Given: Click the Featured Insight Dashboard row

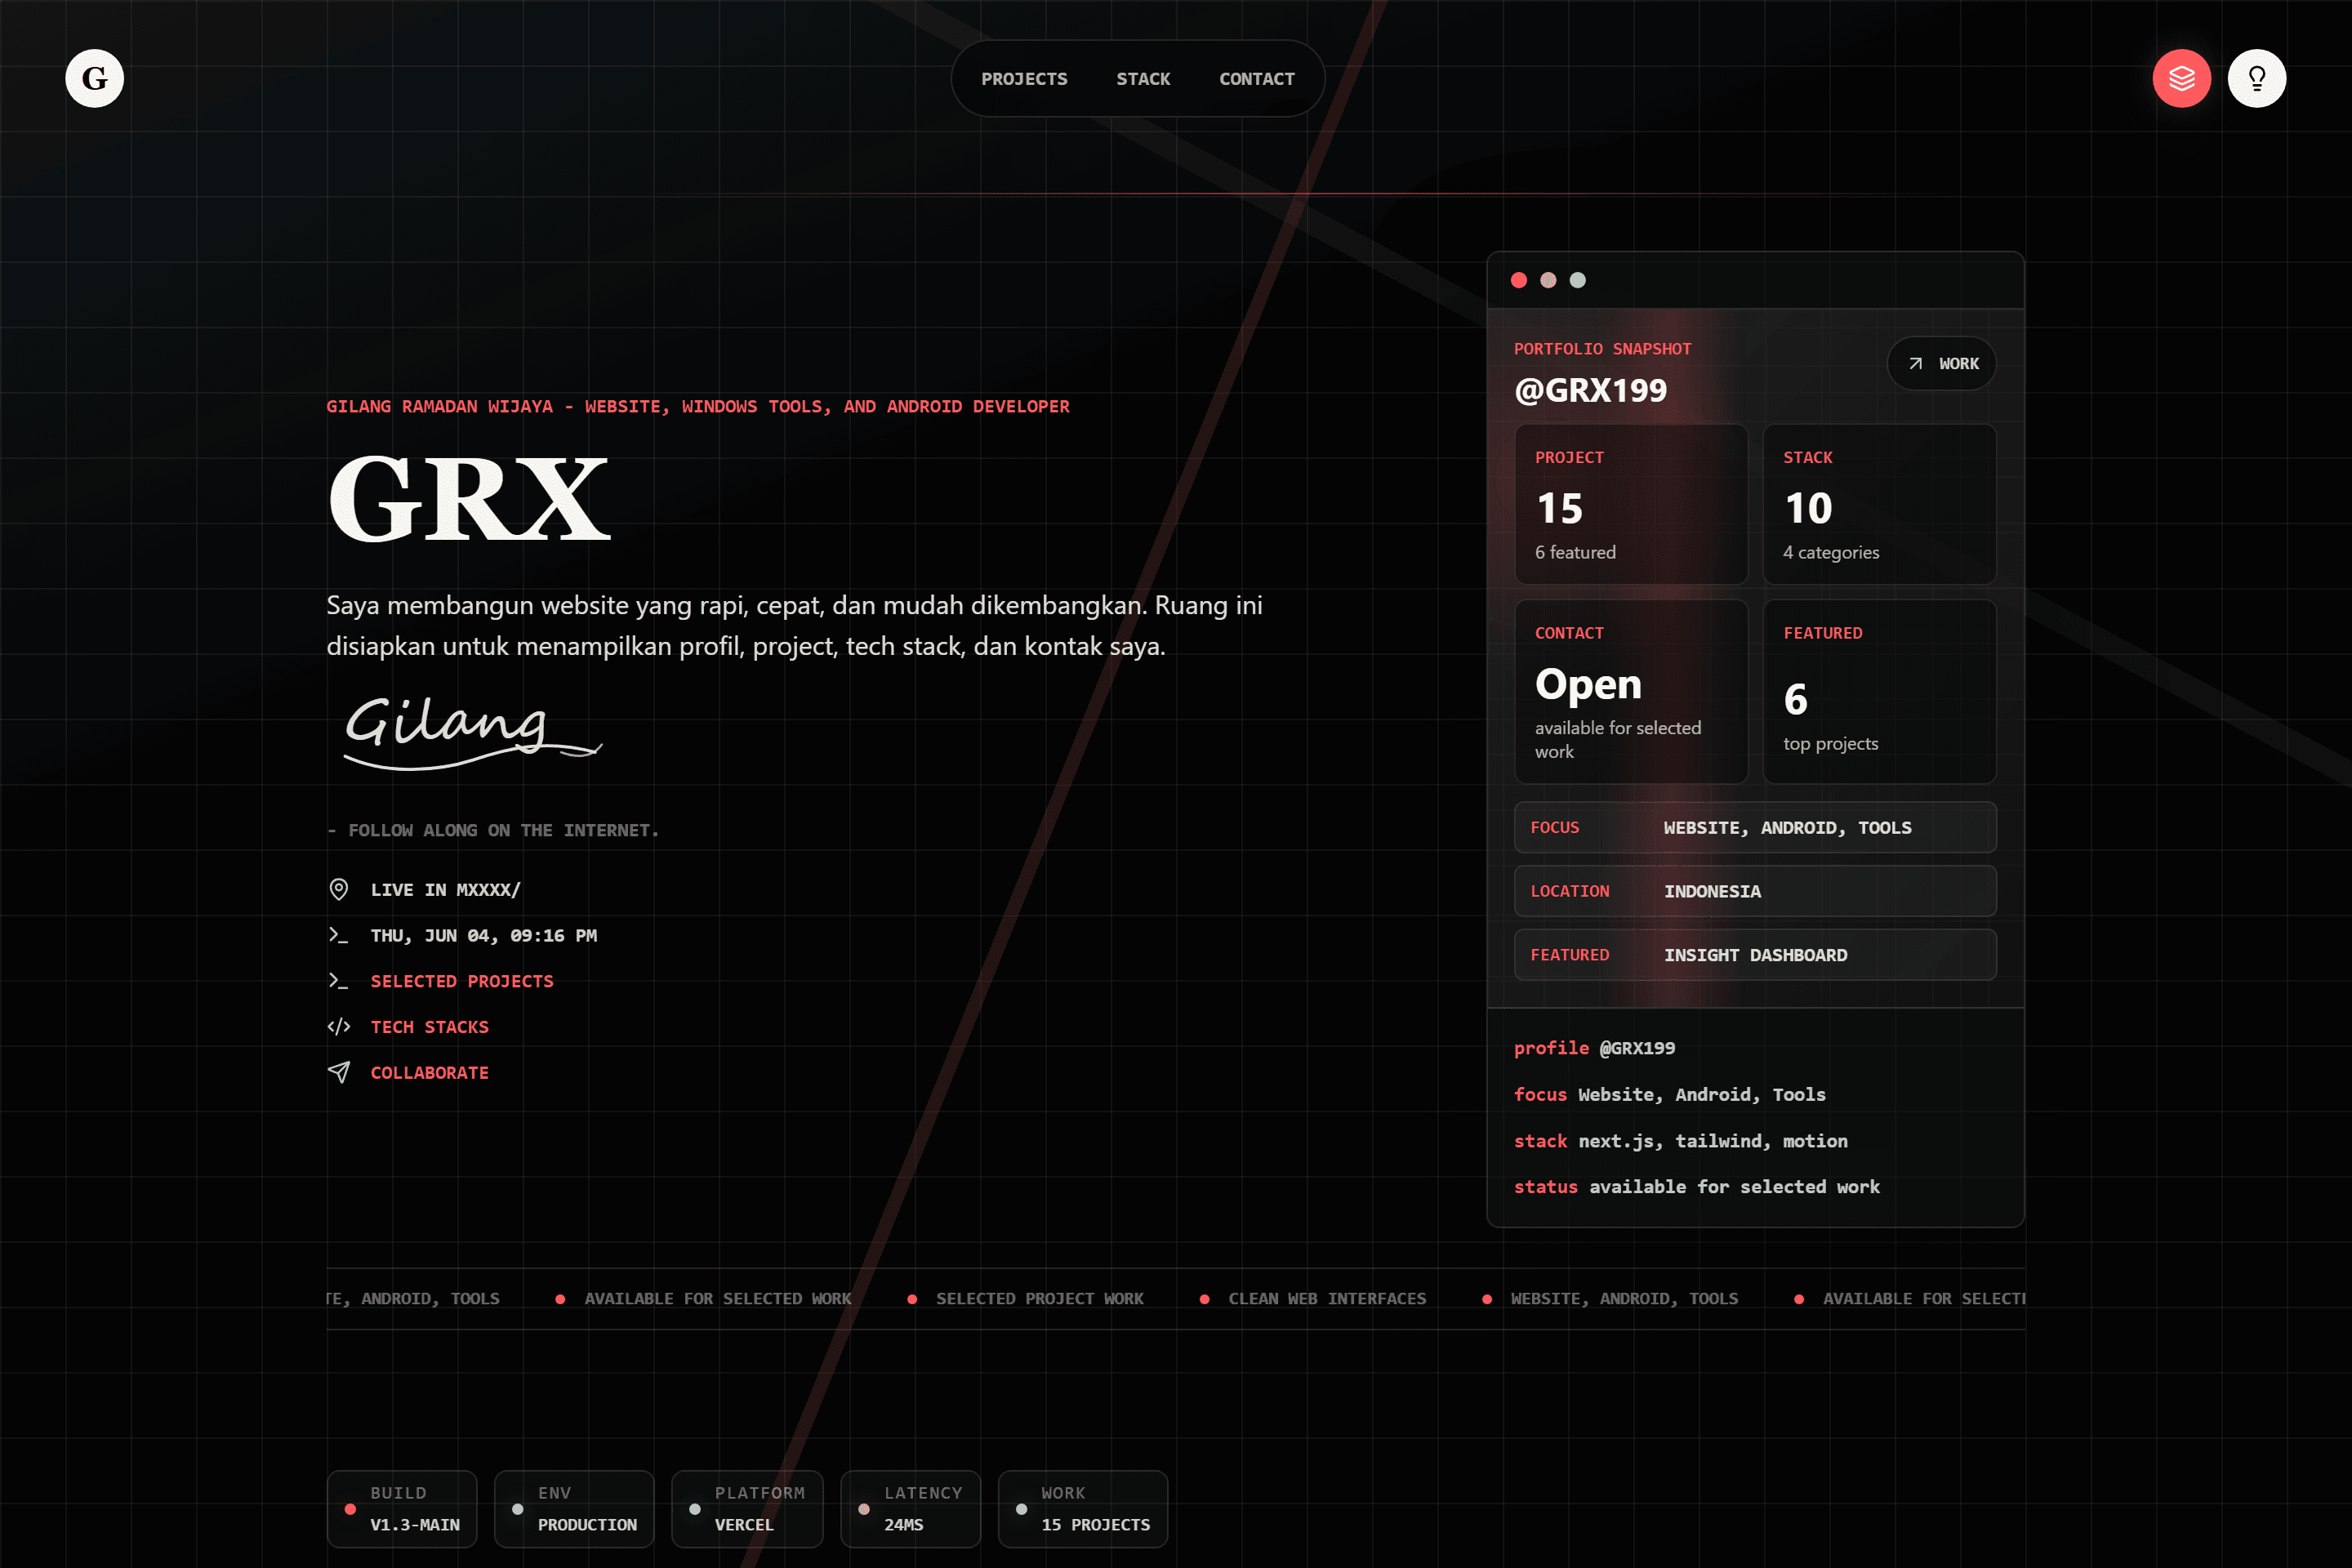Looking at the screenshot, I should pos(1755,955).
